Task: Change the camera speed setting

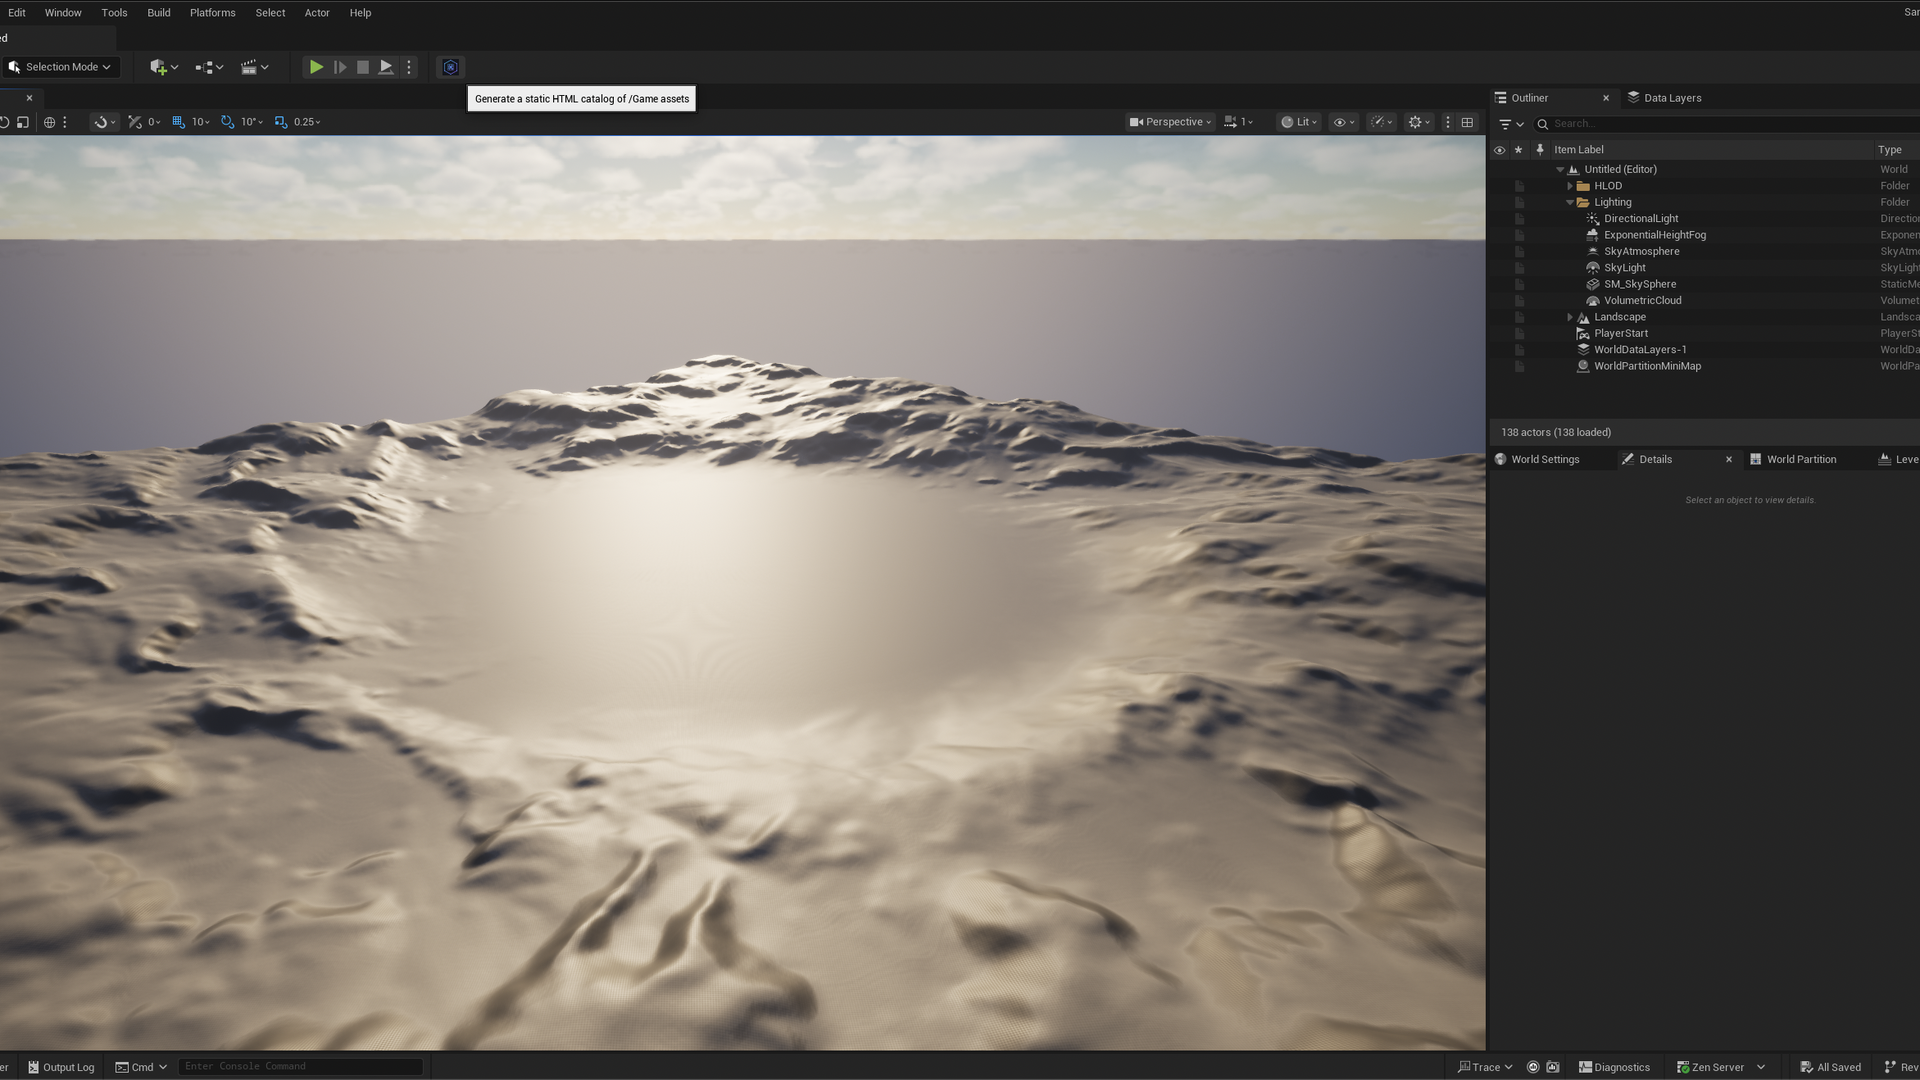Action: click(x=1239, y=122)
